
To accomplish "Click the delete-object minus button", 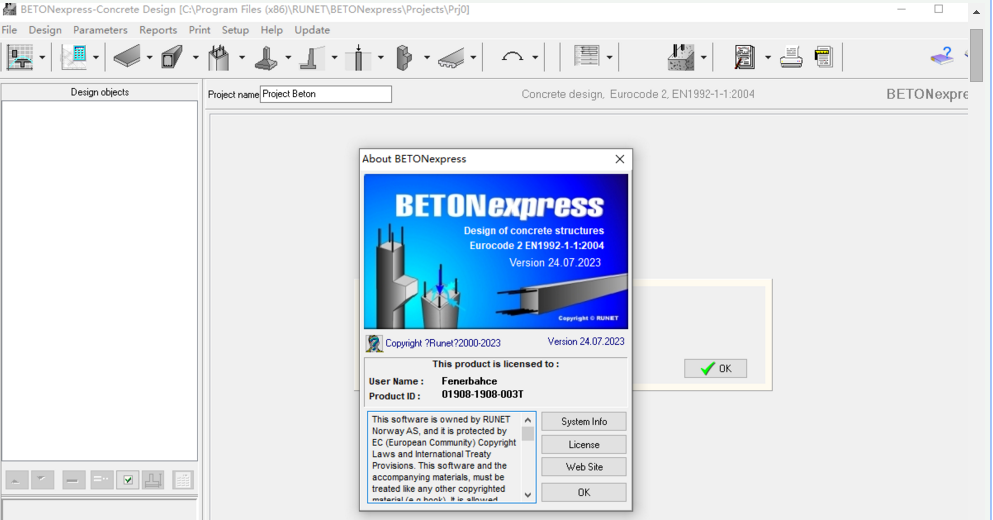I will [x=73, y=480].
